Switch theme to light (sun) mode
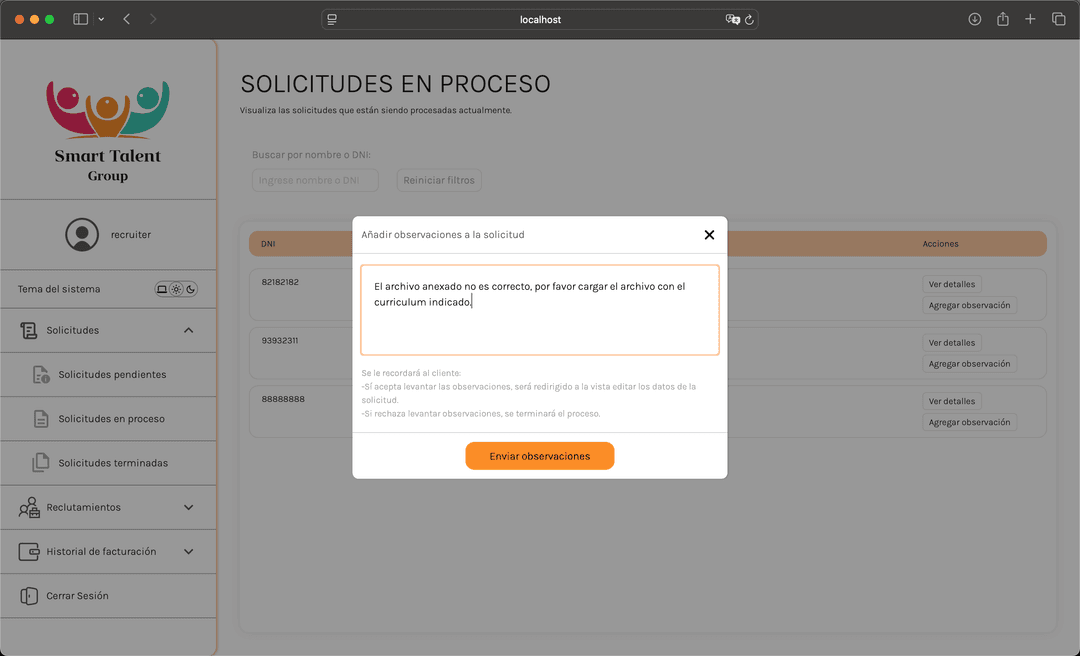The image size is (1080, 656). coord(176,290)
